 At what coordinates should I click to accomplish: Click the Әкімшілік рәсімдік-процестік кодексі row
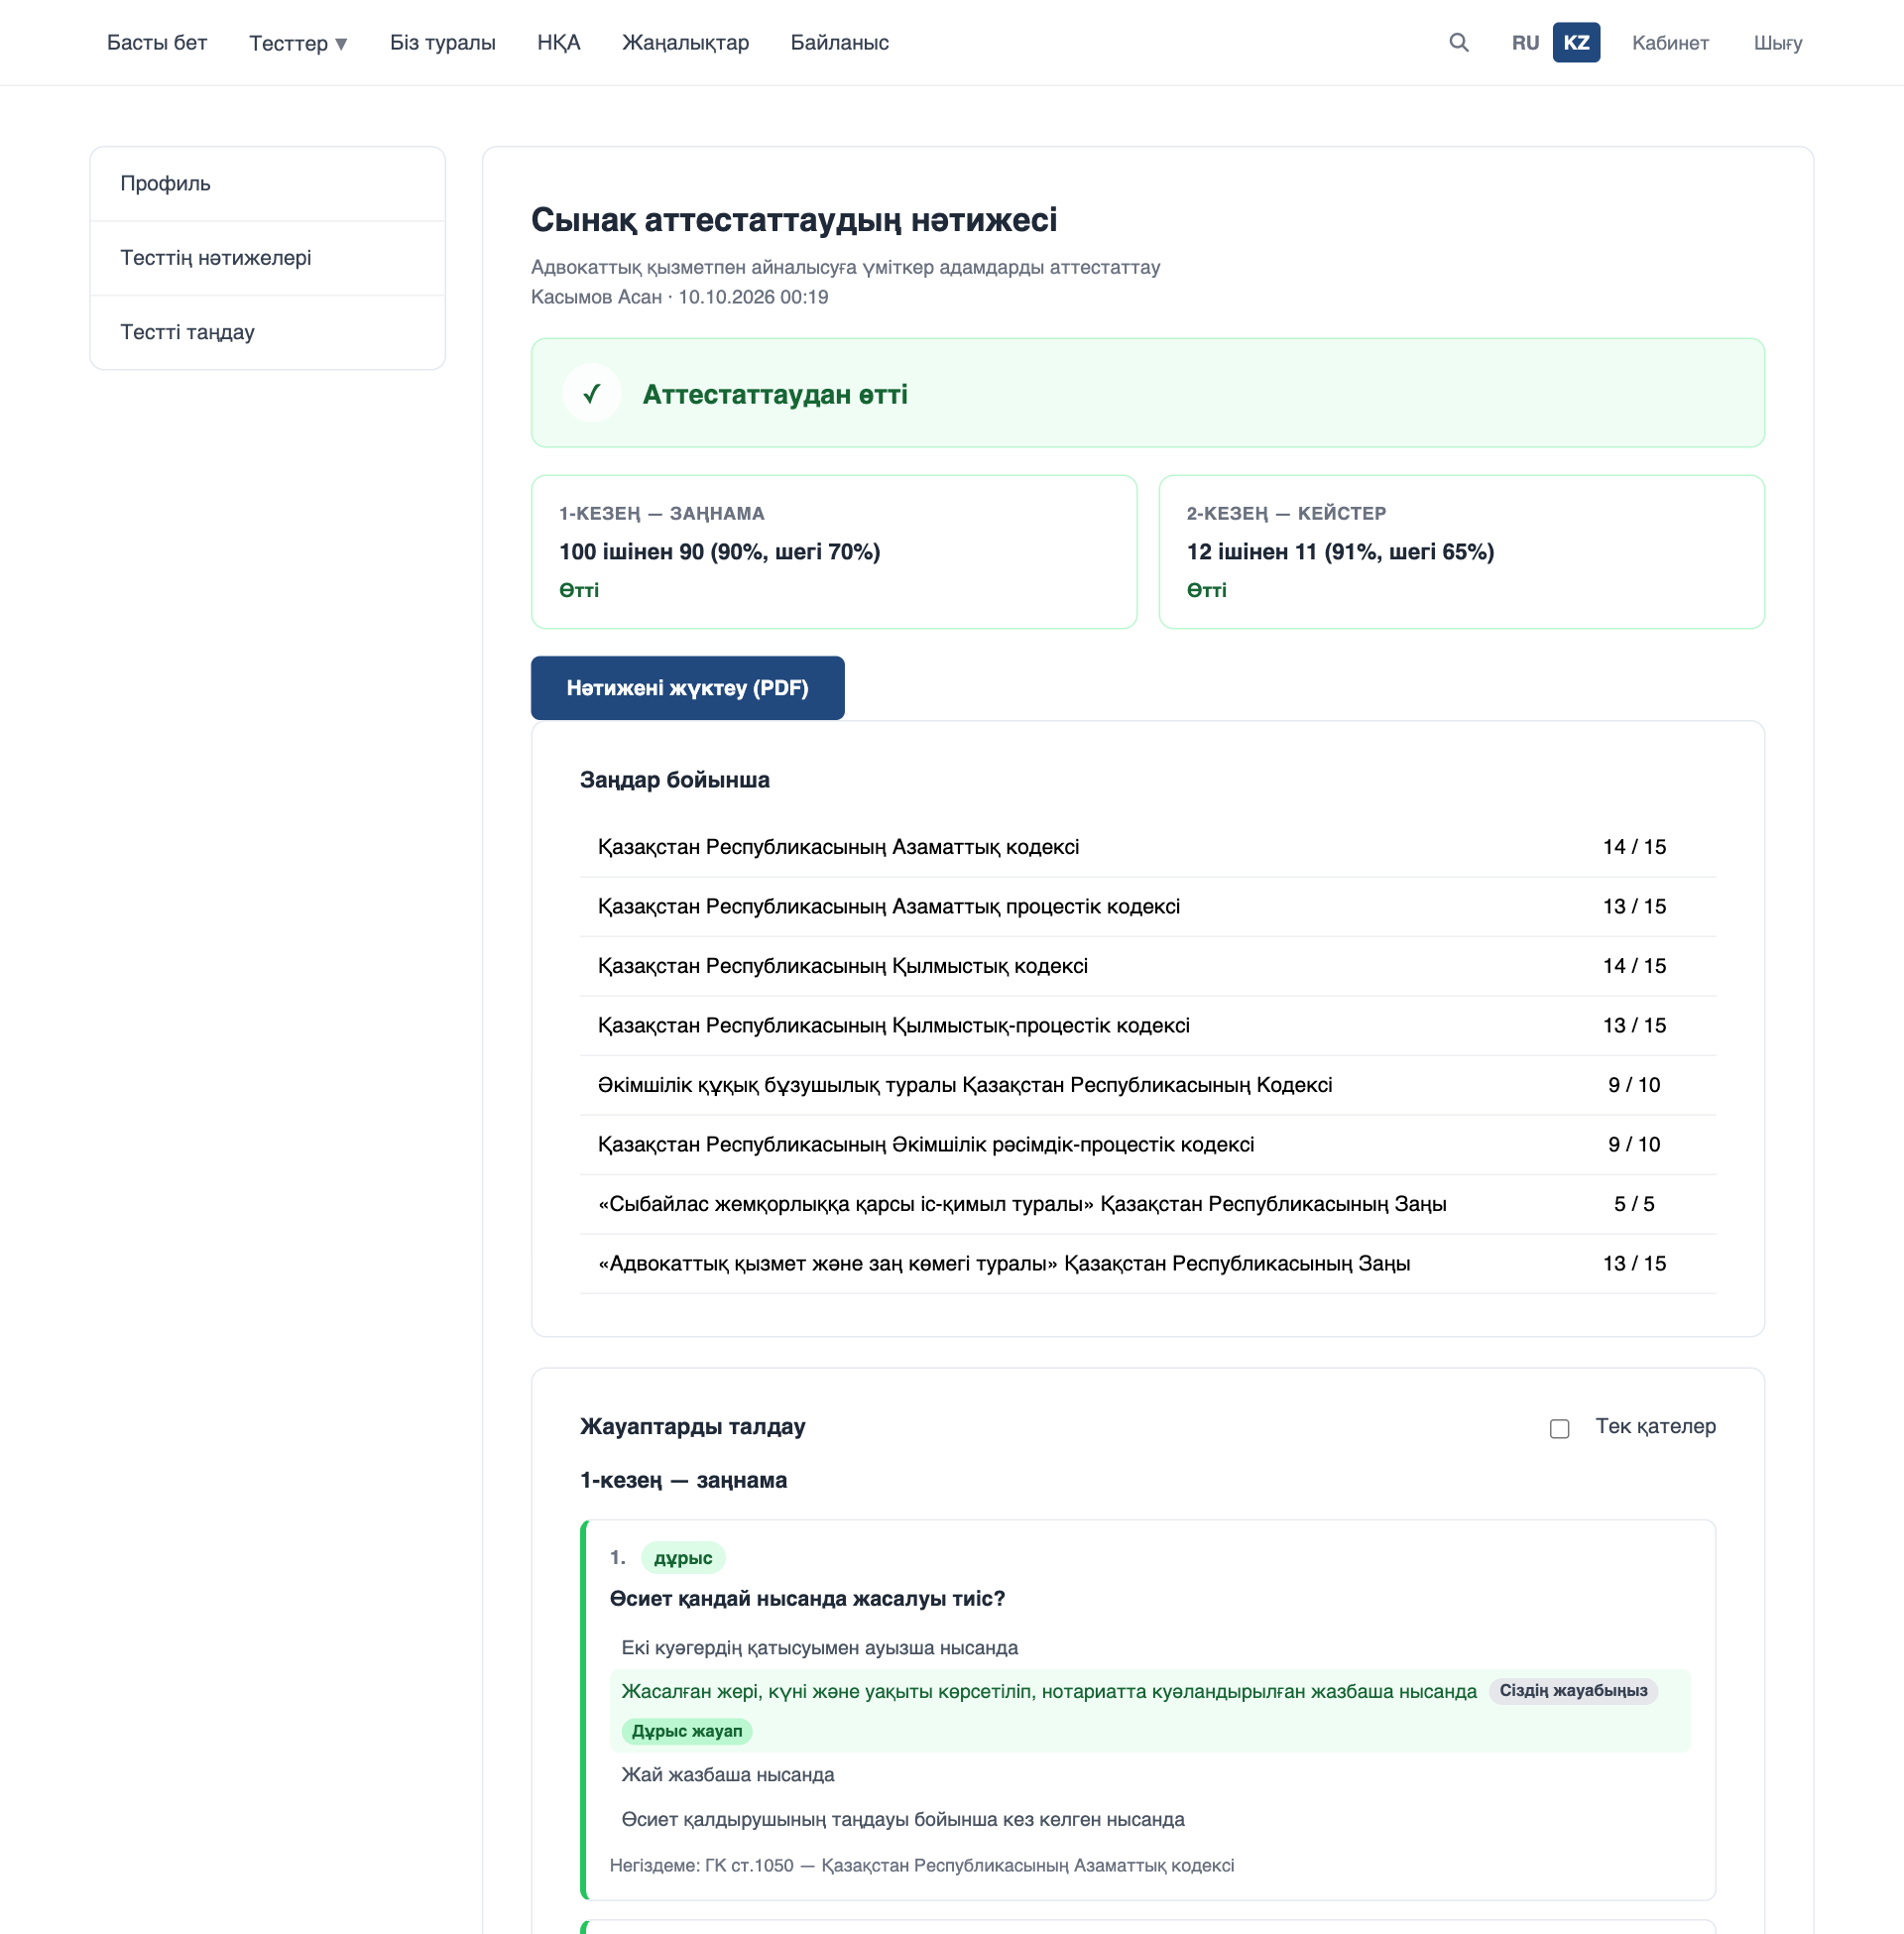[x=1147, y=1145]
